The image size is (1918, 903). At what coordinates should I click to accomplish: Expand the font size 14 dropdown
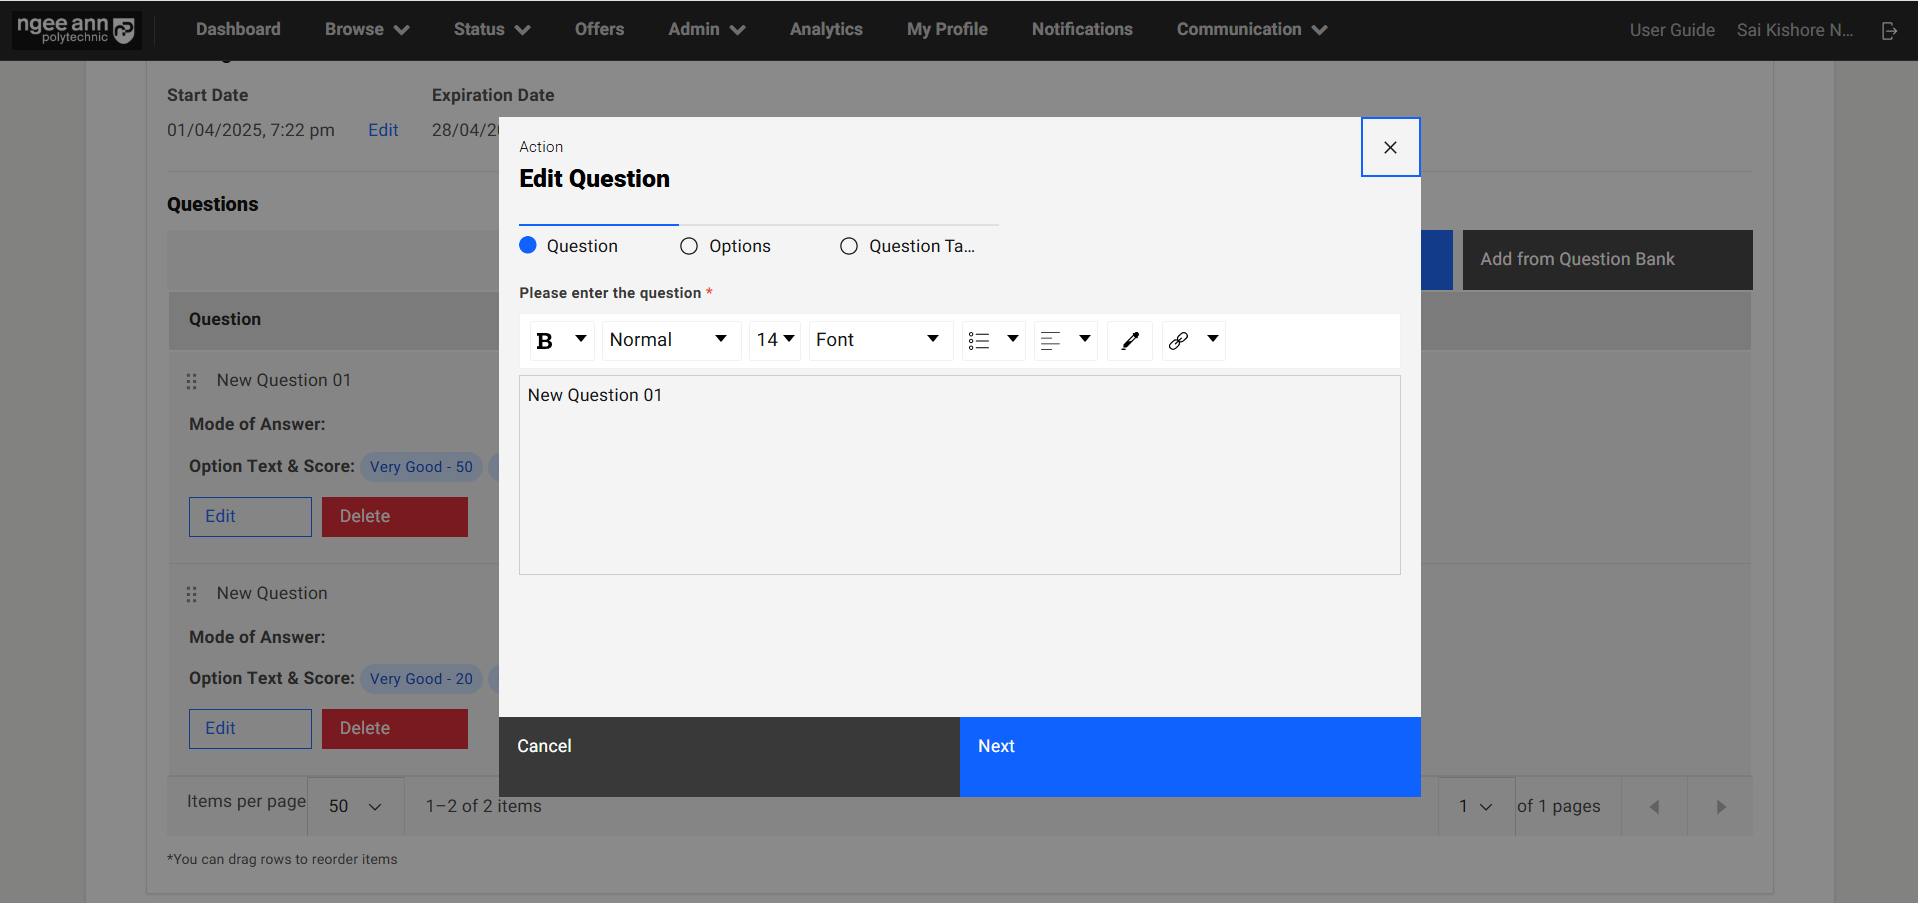(x=775, y=340)
